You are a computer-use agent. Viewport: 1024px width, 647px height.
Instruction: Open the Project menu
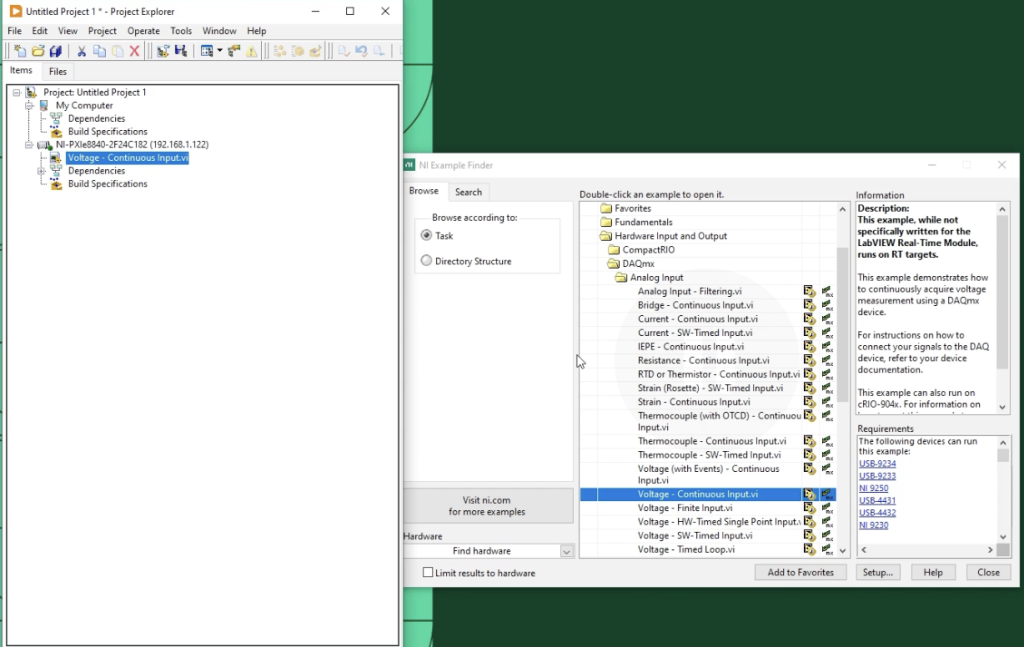click(102, 31)
